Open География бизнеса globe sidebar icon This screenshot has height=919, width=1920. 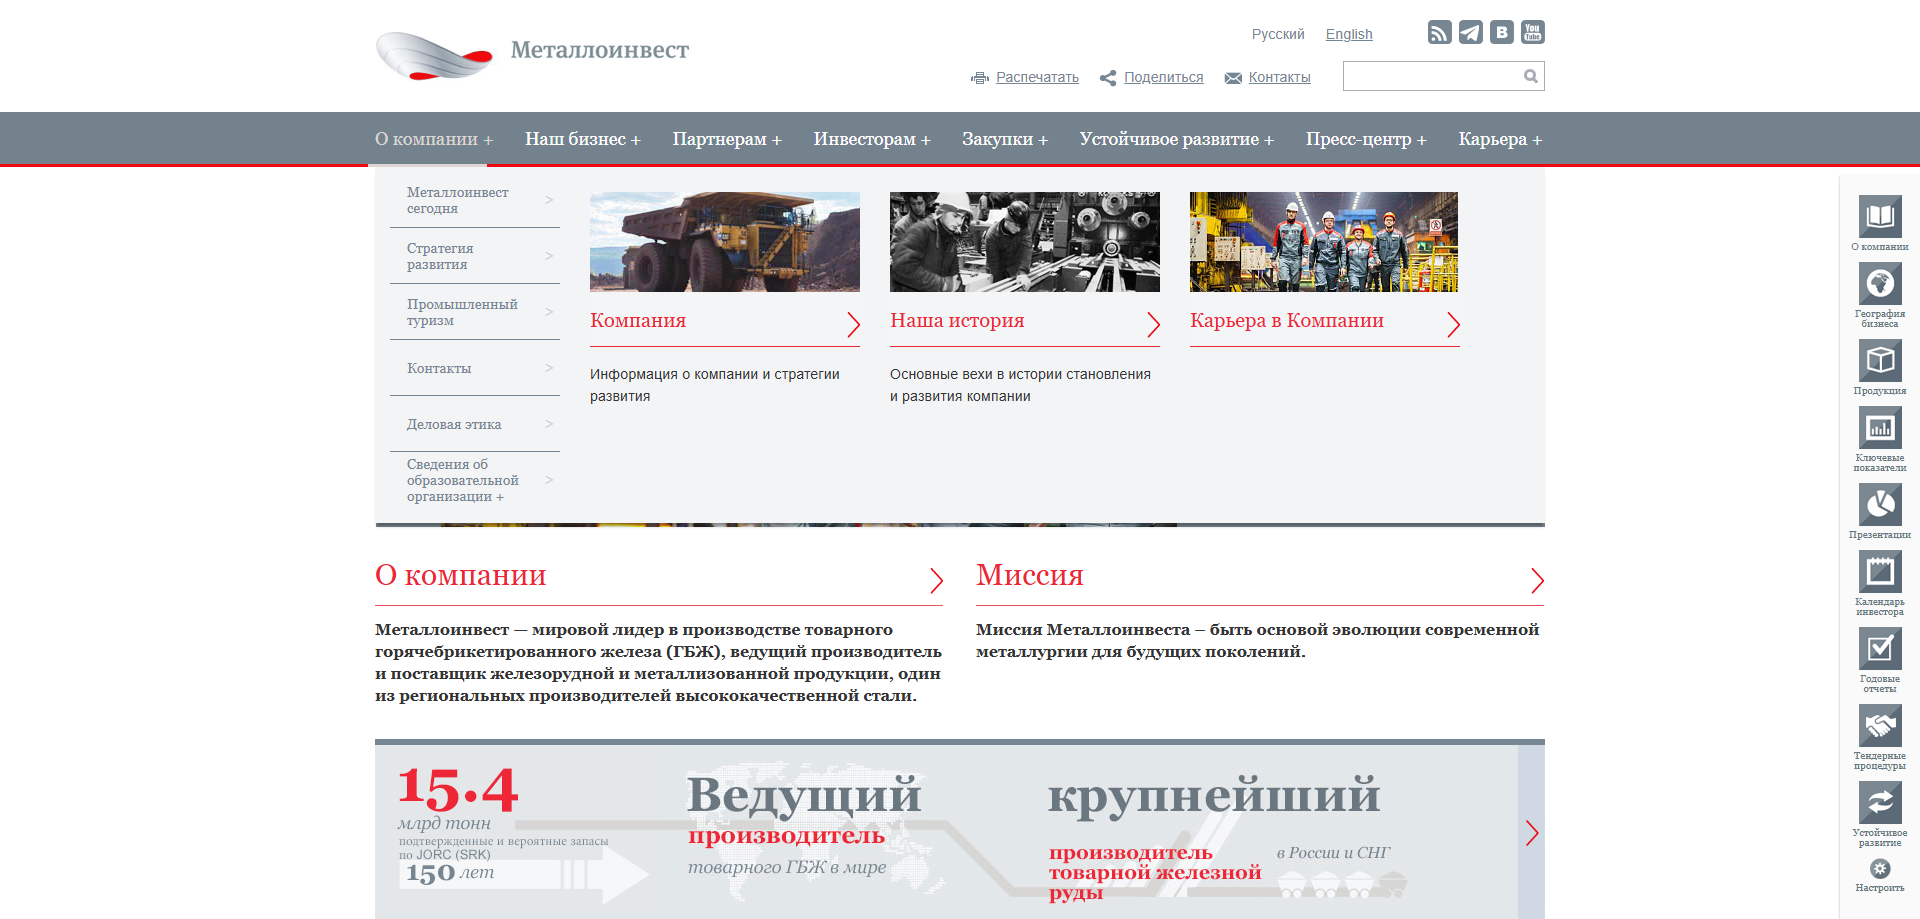[x=1880, y=283]
